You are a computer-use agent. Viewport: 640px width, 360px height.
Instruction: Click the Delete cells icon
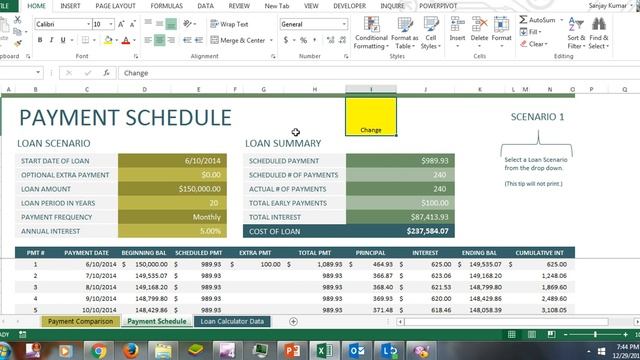tap(479, 25)
